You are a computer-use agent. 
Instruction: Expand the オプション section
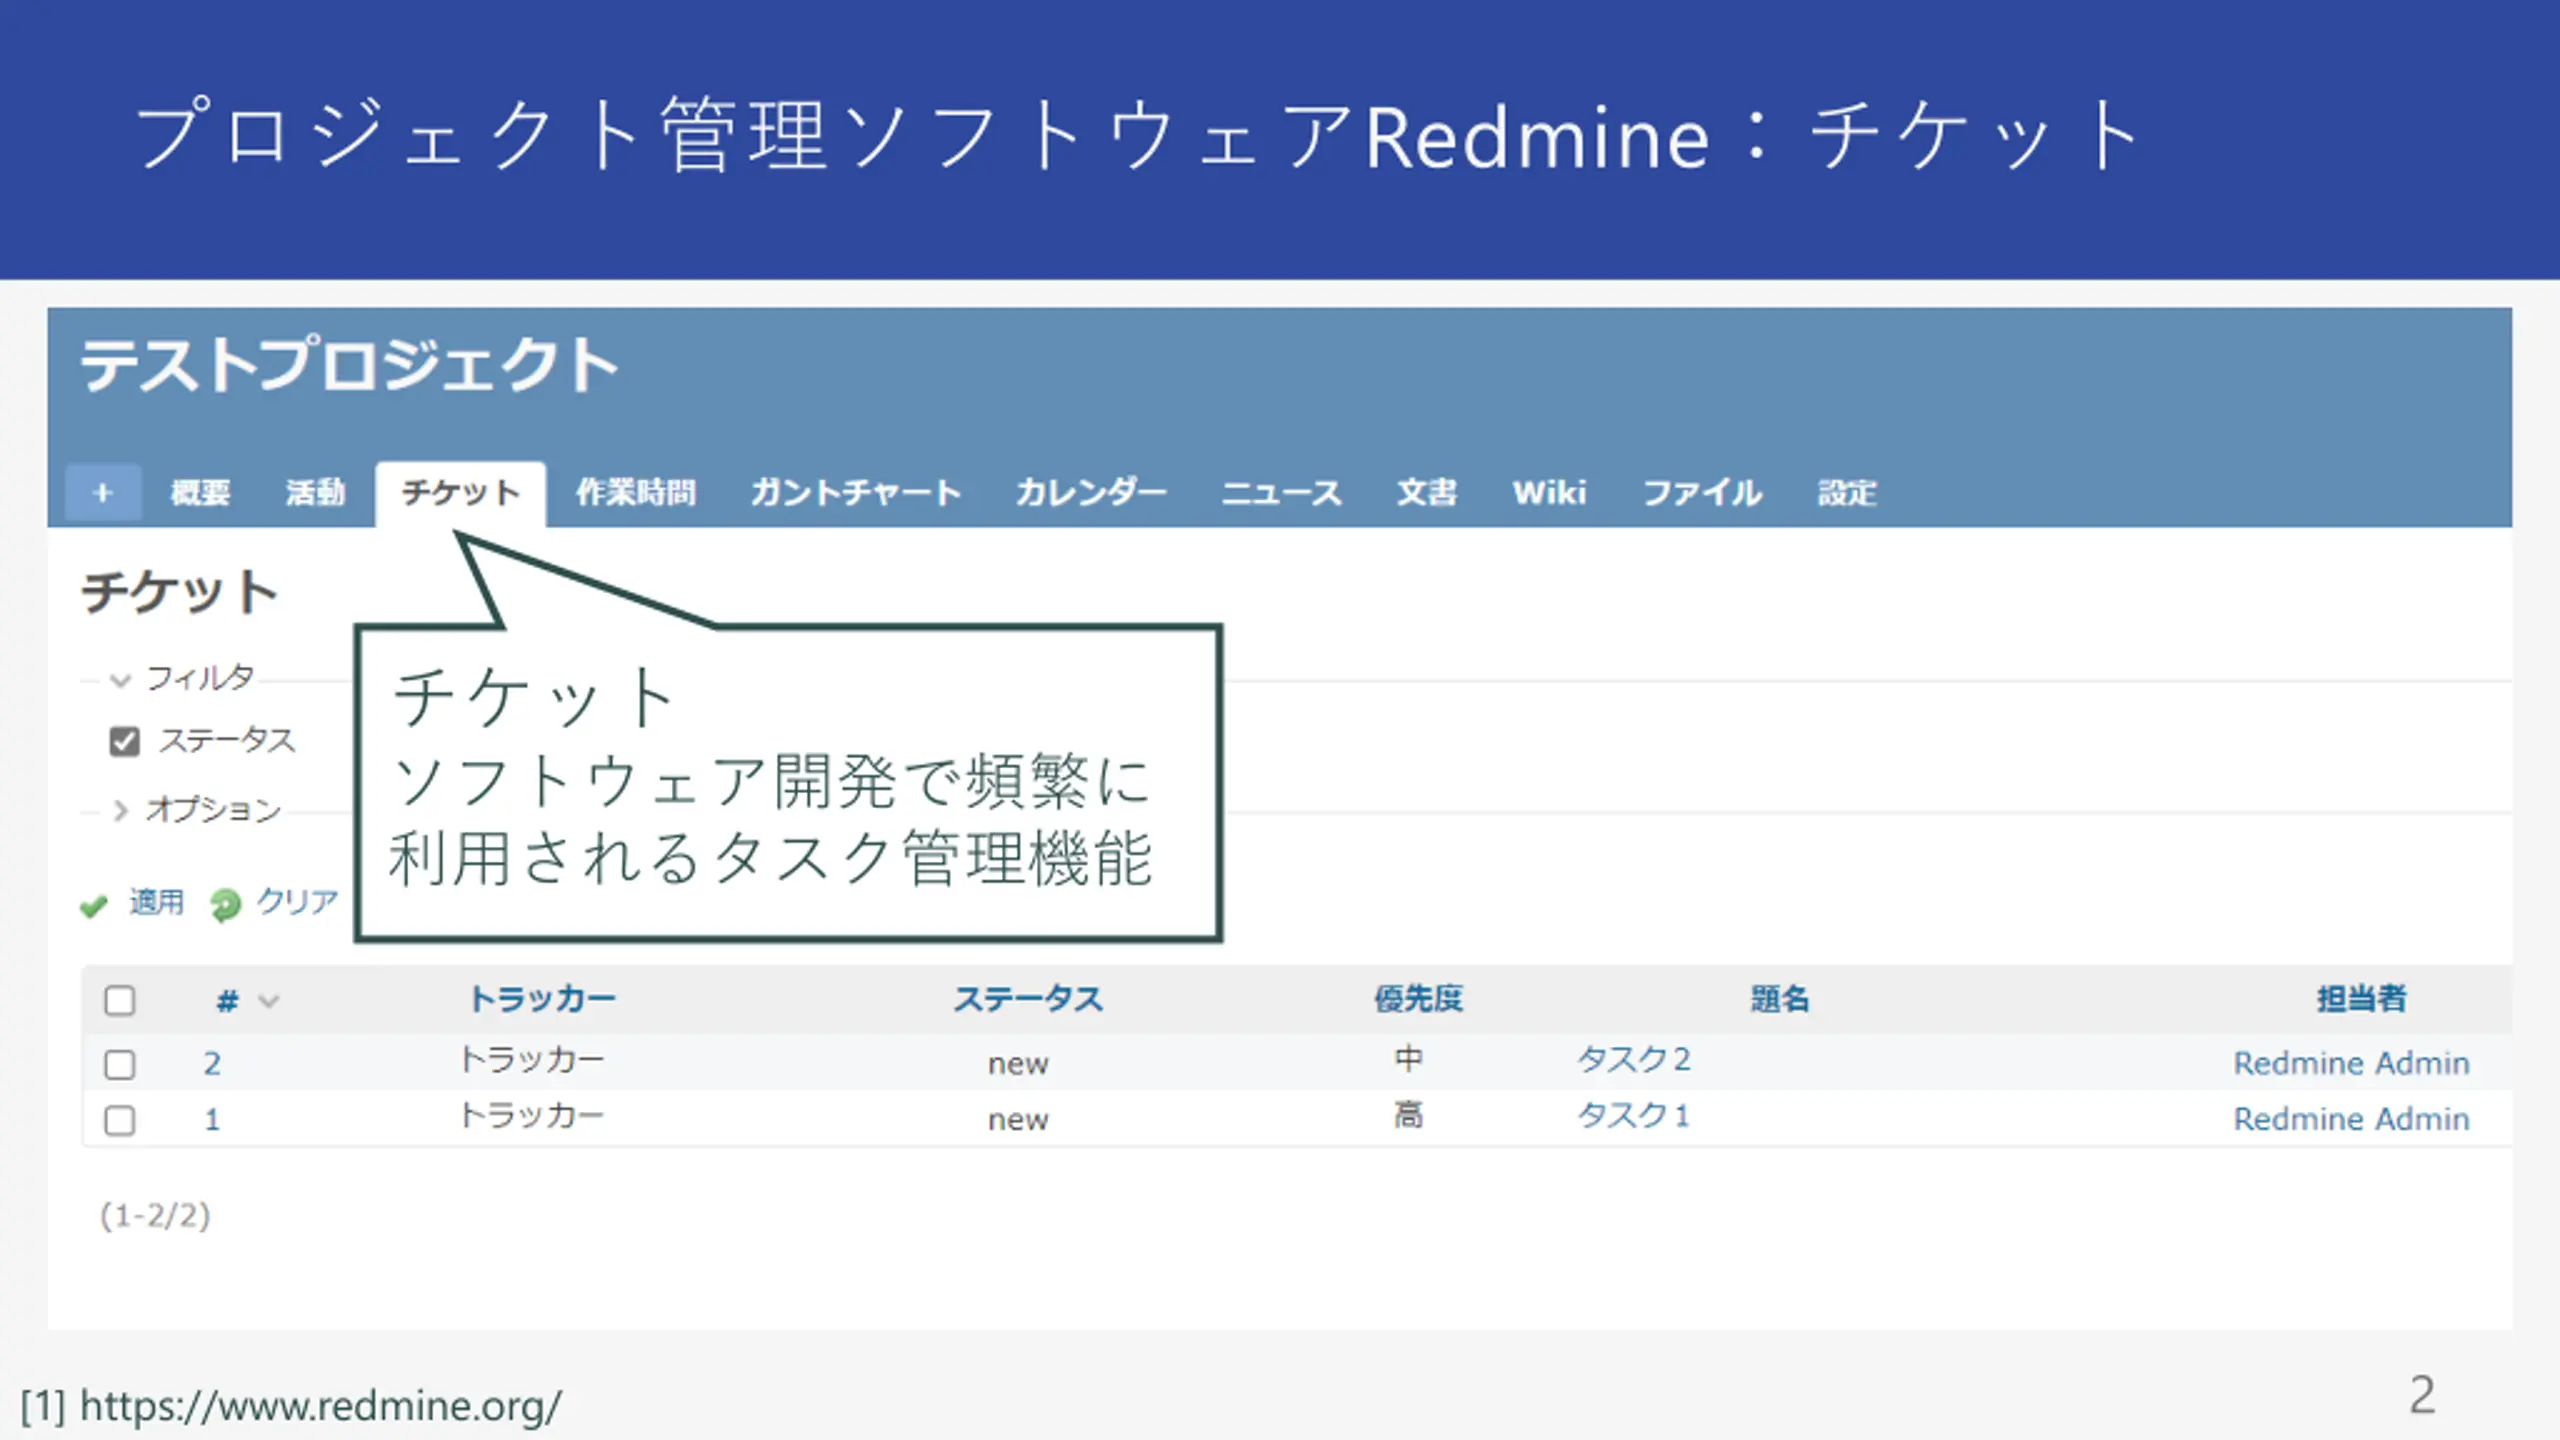pos(197,808)
